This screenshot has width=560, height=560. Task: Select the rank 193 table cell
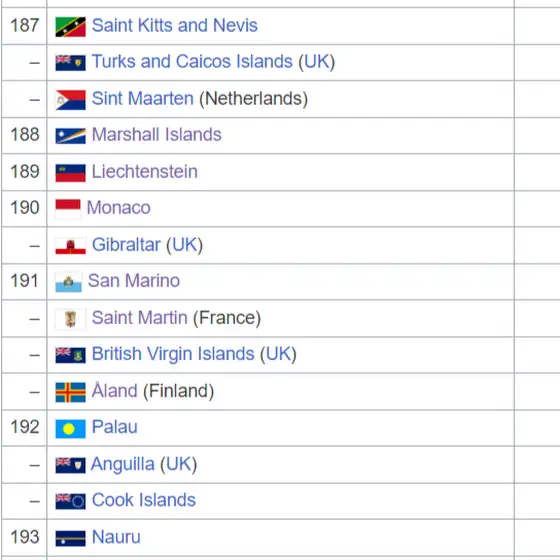[x=24, y=537]
